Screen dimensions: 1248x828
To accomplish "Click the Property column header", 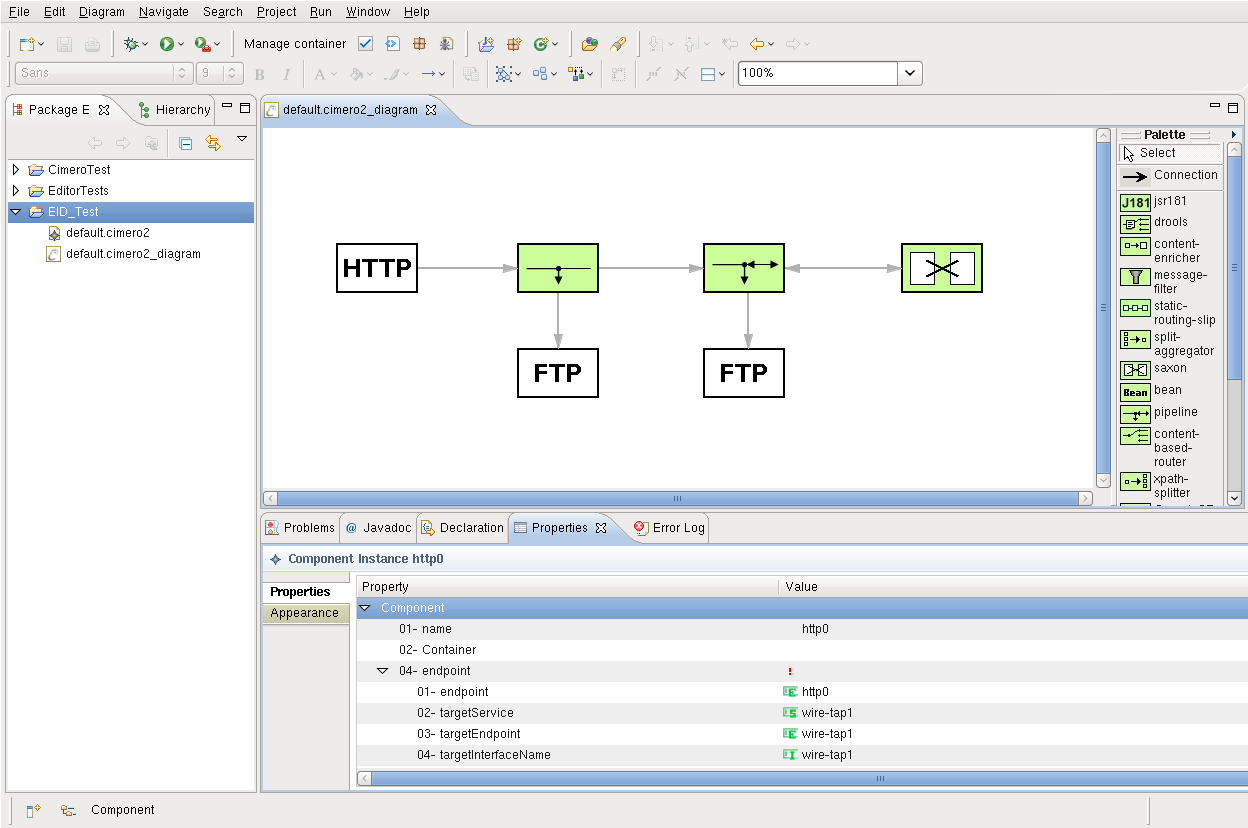I will (x=567, y=587).
